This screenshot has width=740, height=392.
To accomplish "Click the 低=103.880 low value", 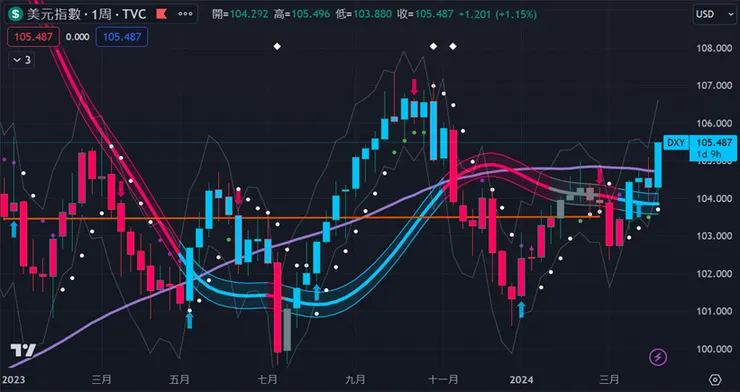I will [x=363, y=14].
